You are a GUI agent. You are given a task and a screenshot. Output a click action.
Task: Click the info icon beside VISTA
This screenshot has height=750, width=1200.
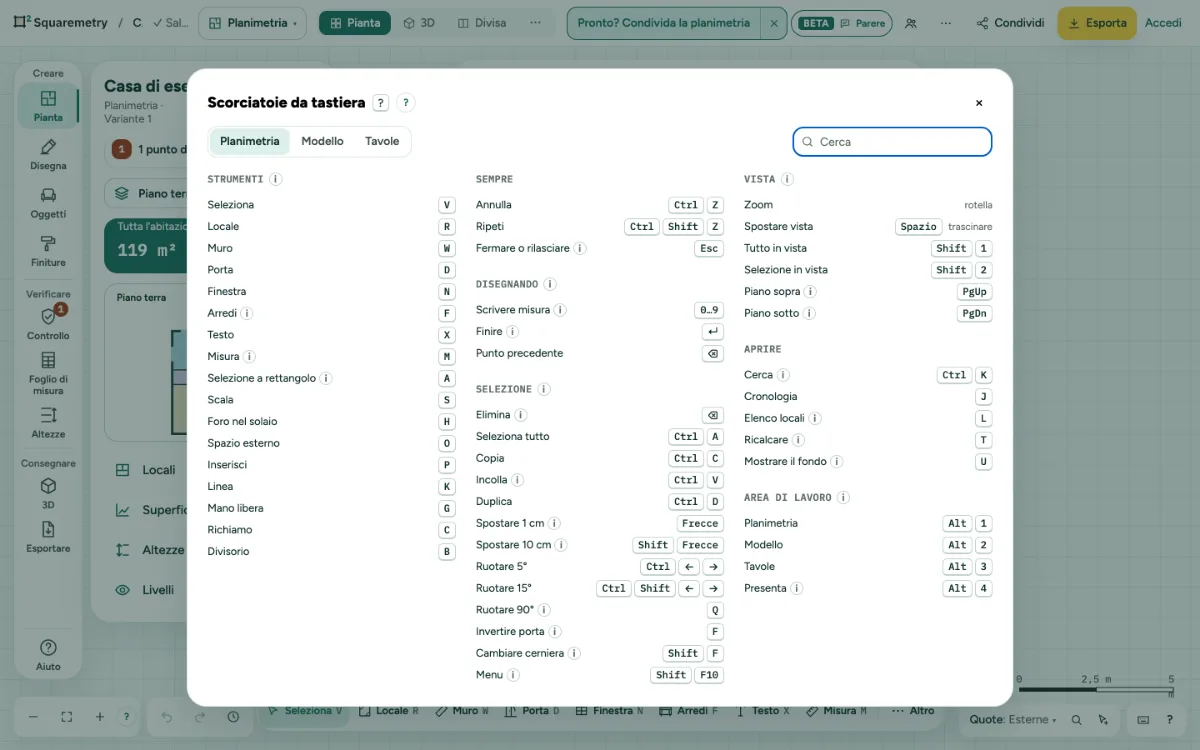(x=787, y=179)
